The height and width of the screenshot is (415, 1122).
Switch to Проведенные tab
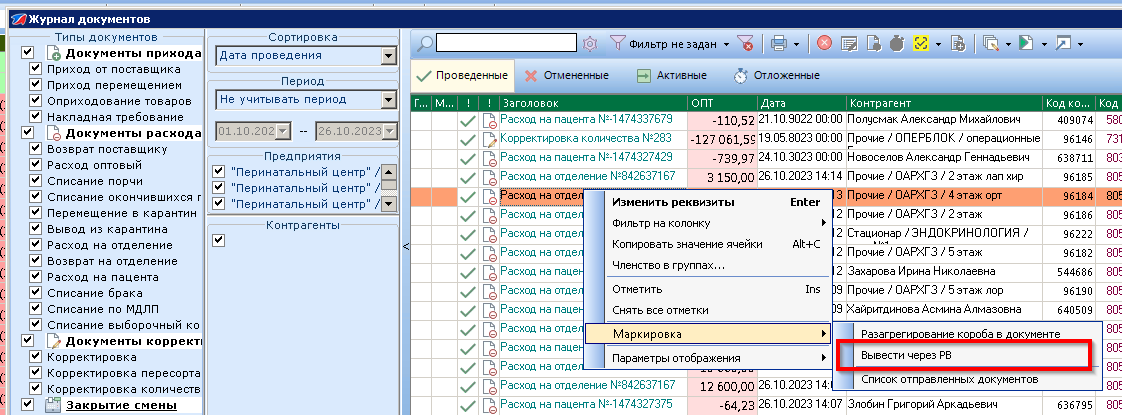pos(462,75)
